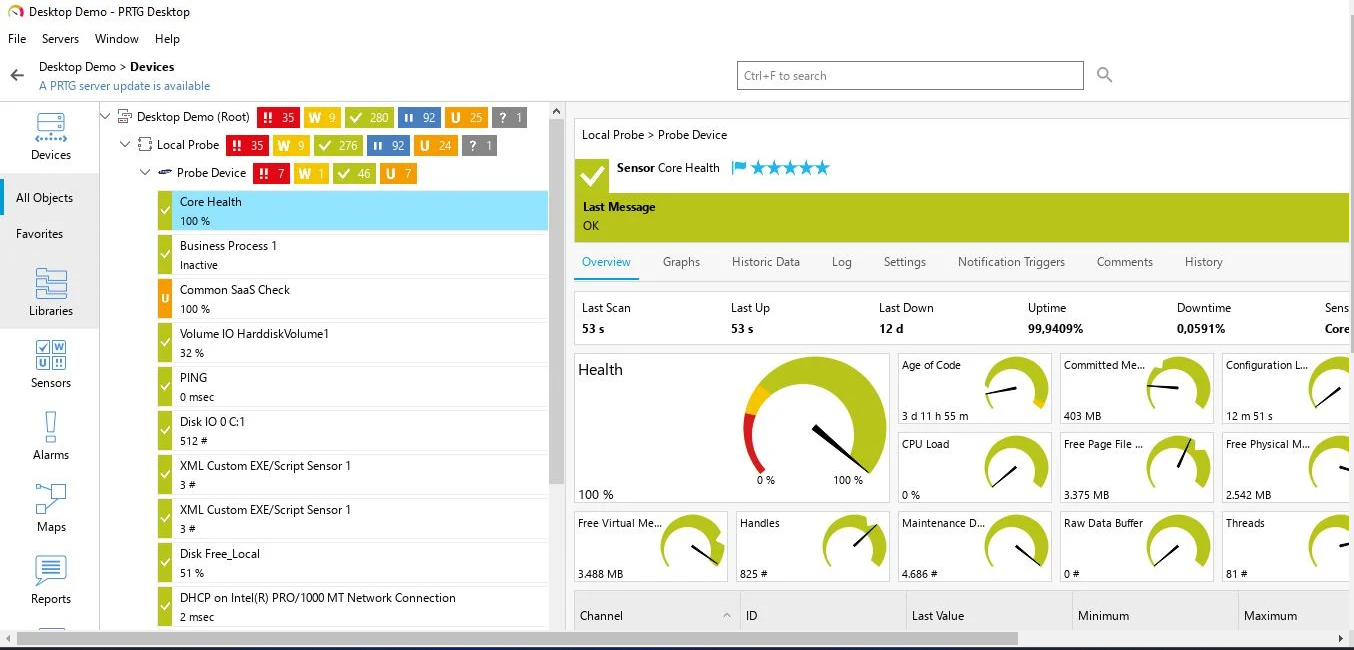
Task: Select the Overview tab
Action: pos(606,262)
